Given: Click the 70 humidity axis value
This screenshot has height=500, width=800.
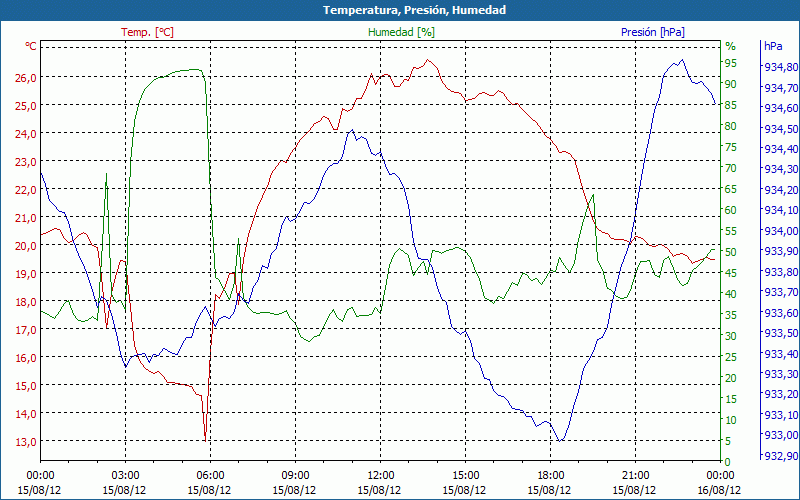Looking at the screenshot, I should click(731, 168).
